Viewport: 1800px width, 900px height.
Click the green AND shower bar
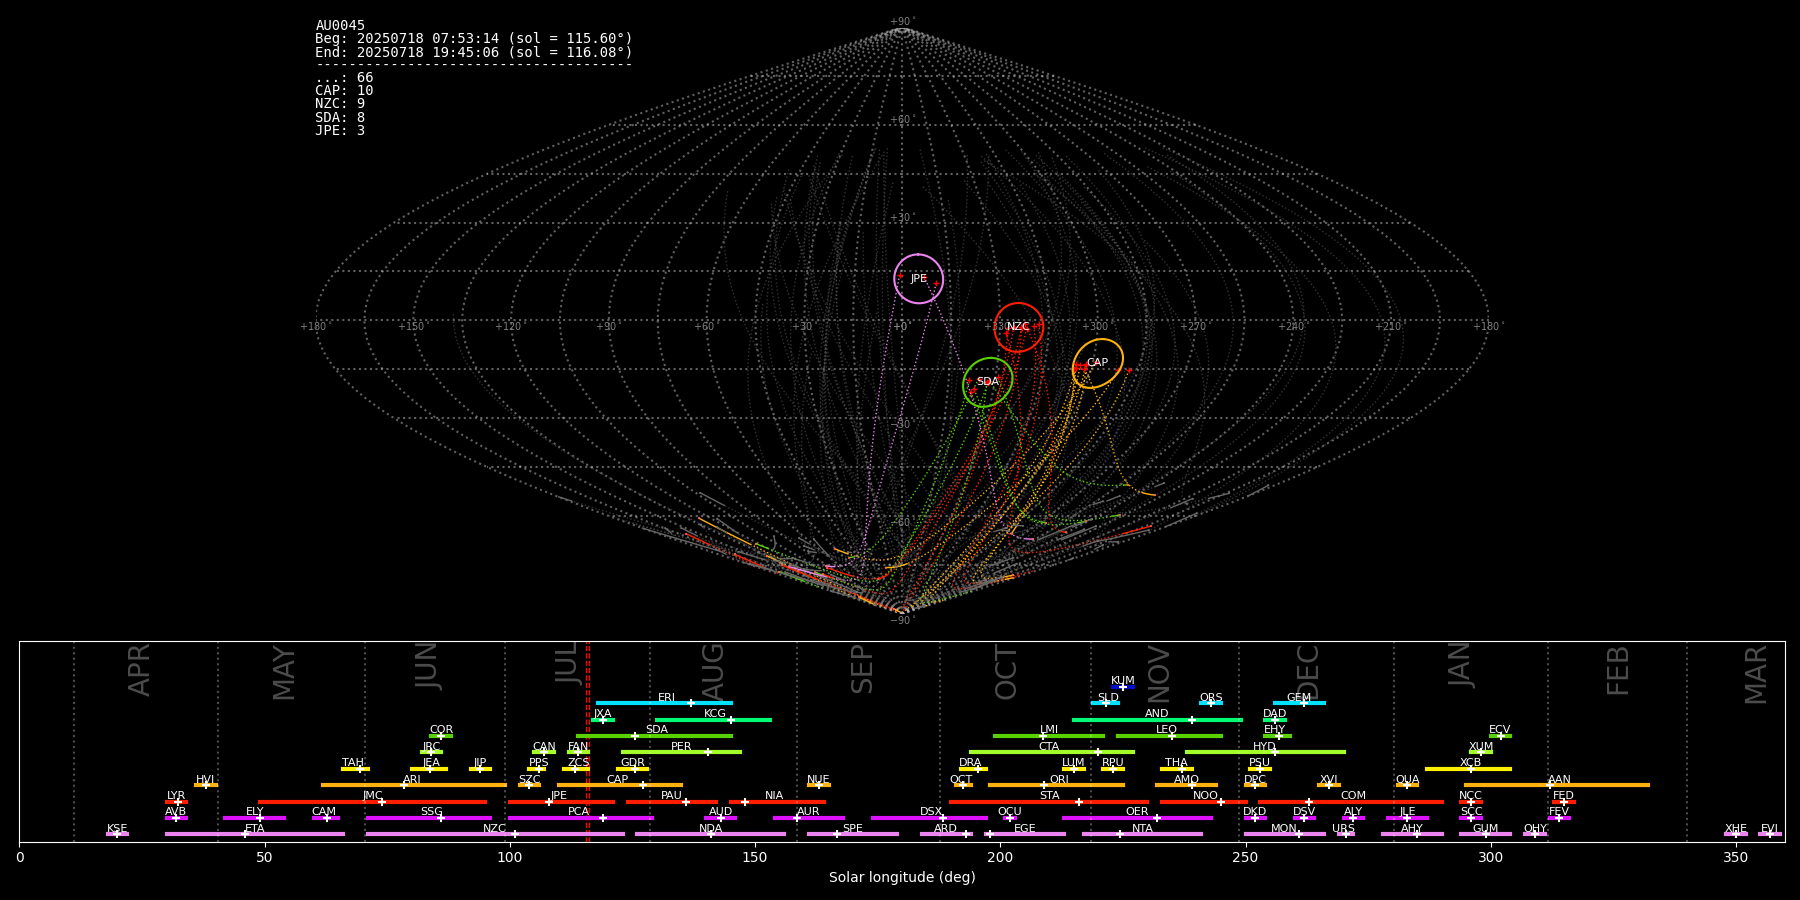tap(1157, 720)
